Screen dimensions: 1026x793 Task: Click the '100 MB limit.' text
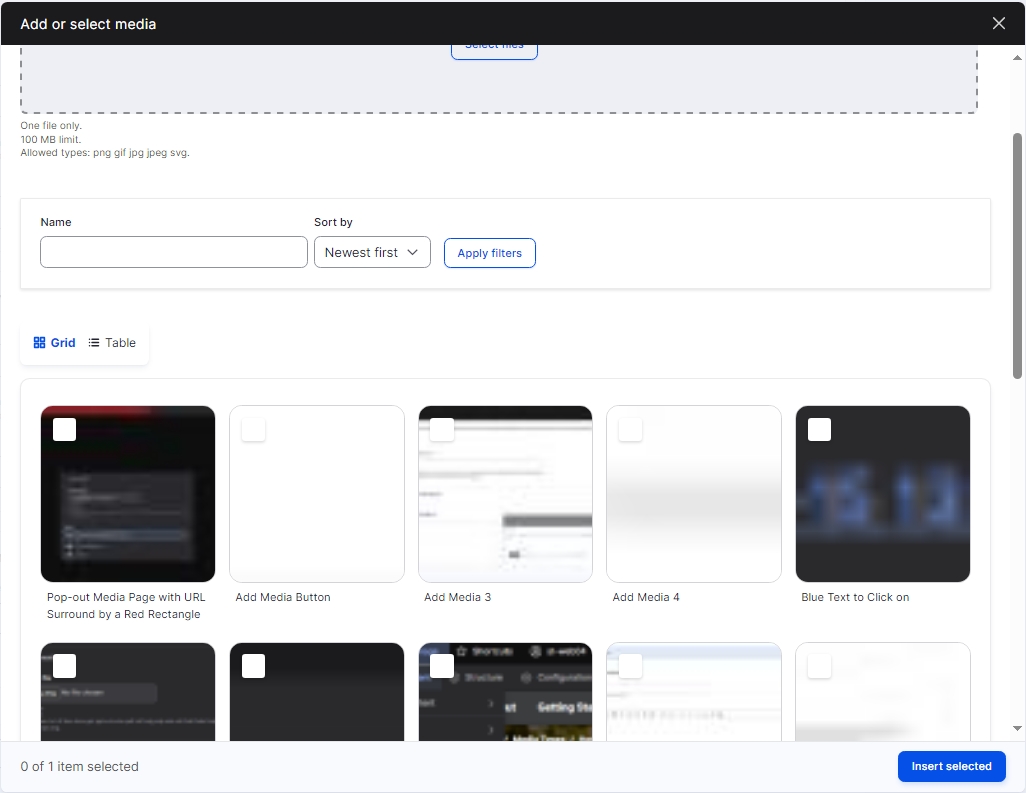pyautogui.click(x=50, y=139)
